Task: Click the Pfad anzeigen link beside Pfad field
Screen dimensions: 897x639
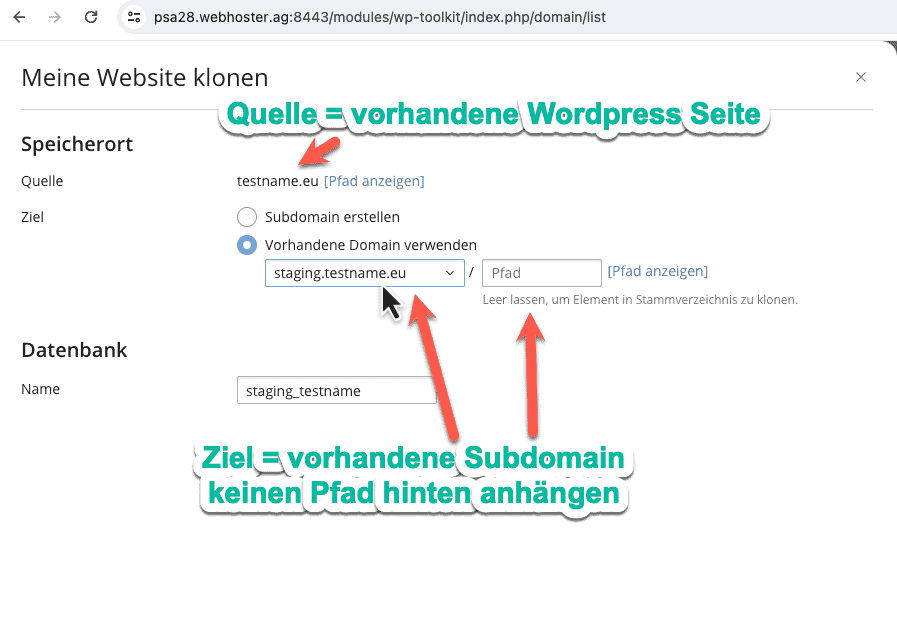Action: (657, 271)
